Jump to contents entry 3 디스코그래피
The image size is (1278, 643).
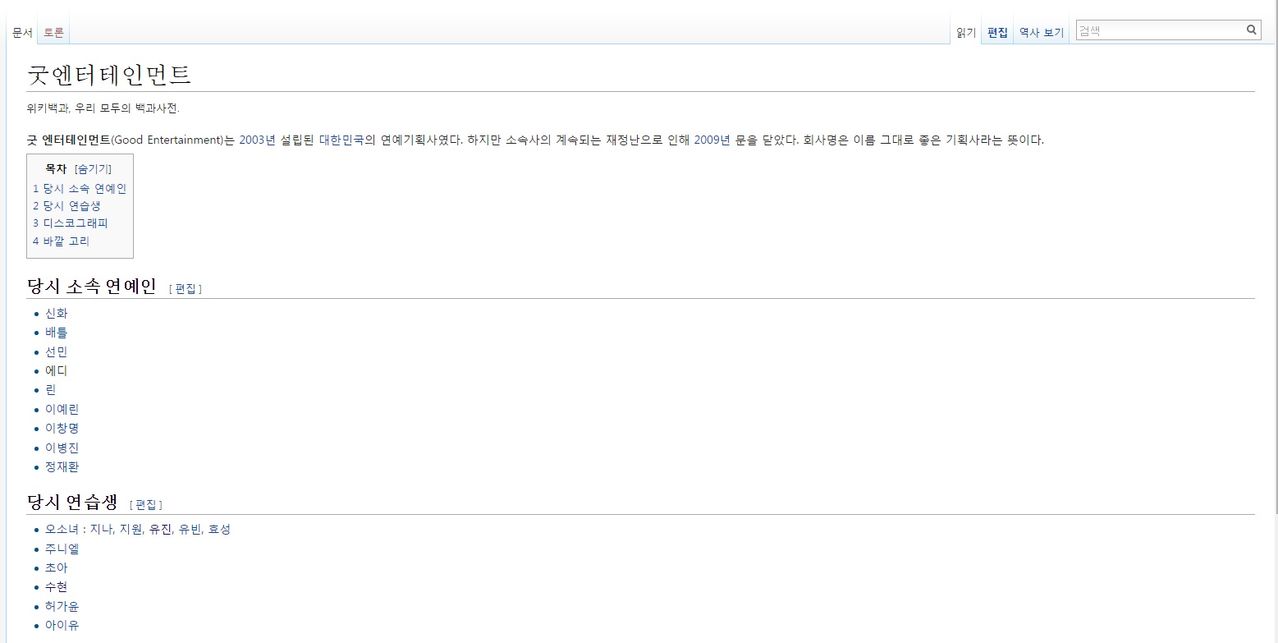(x=70, y=223)
